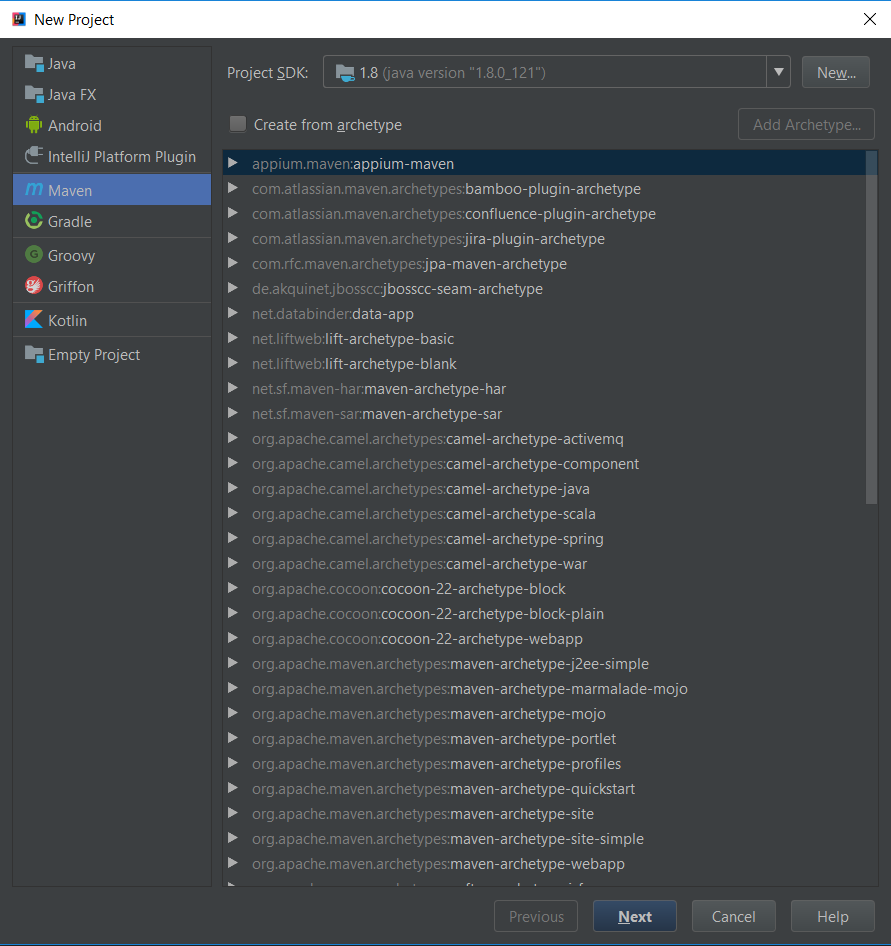Viewport: 891px width, 946px height.
Task: Click the Previous button
Action: pos(536,916)
